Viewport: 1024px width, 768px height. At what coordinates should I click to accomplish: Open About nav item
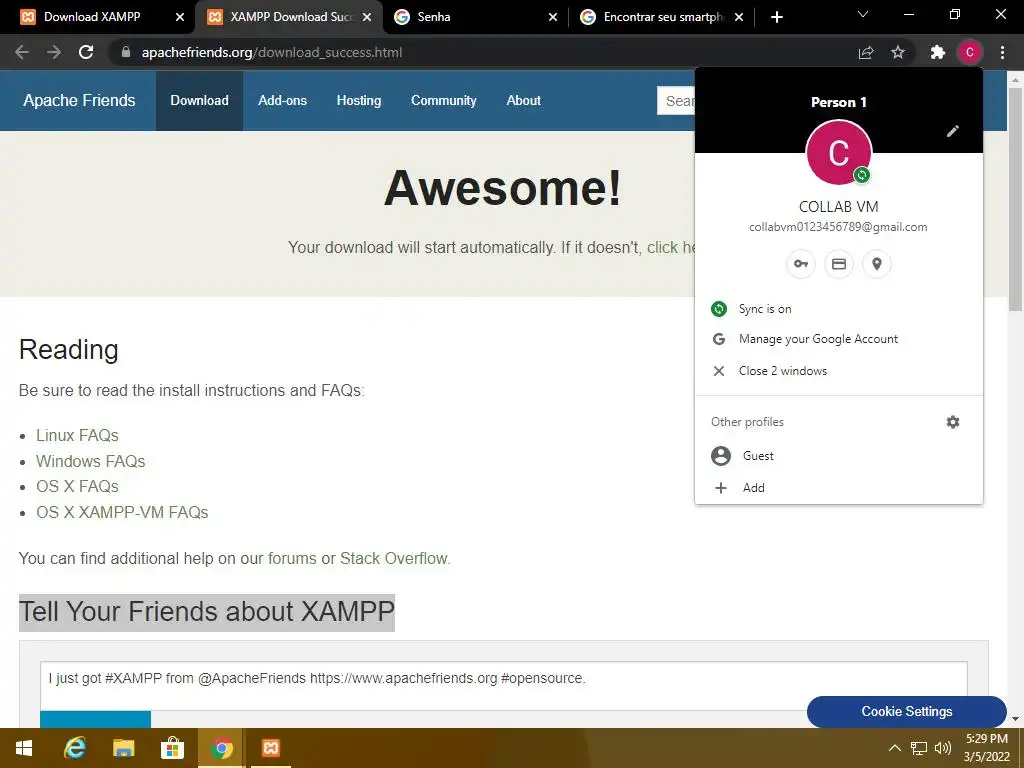tap(523, 101)
